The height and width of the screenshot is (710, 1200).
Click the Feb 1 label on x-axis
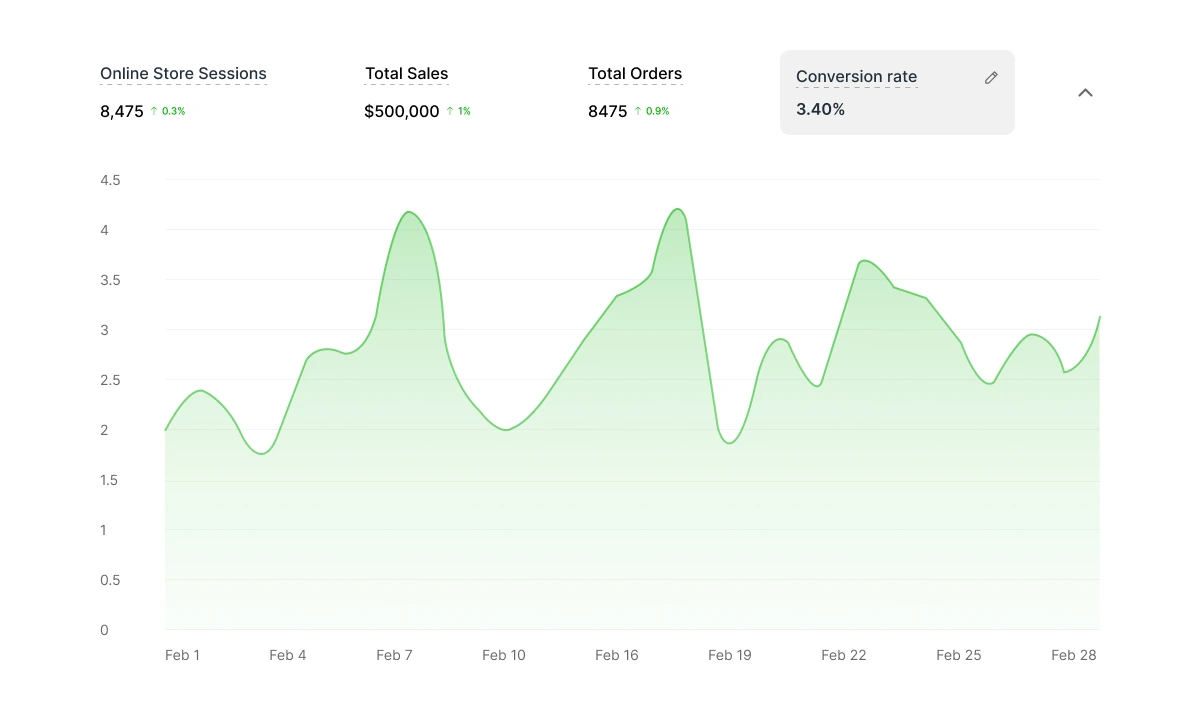(182, 655)
